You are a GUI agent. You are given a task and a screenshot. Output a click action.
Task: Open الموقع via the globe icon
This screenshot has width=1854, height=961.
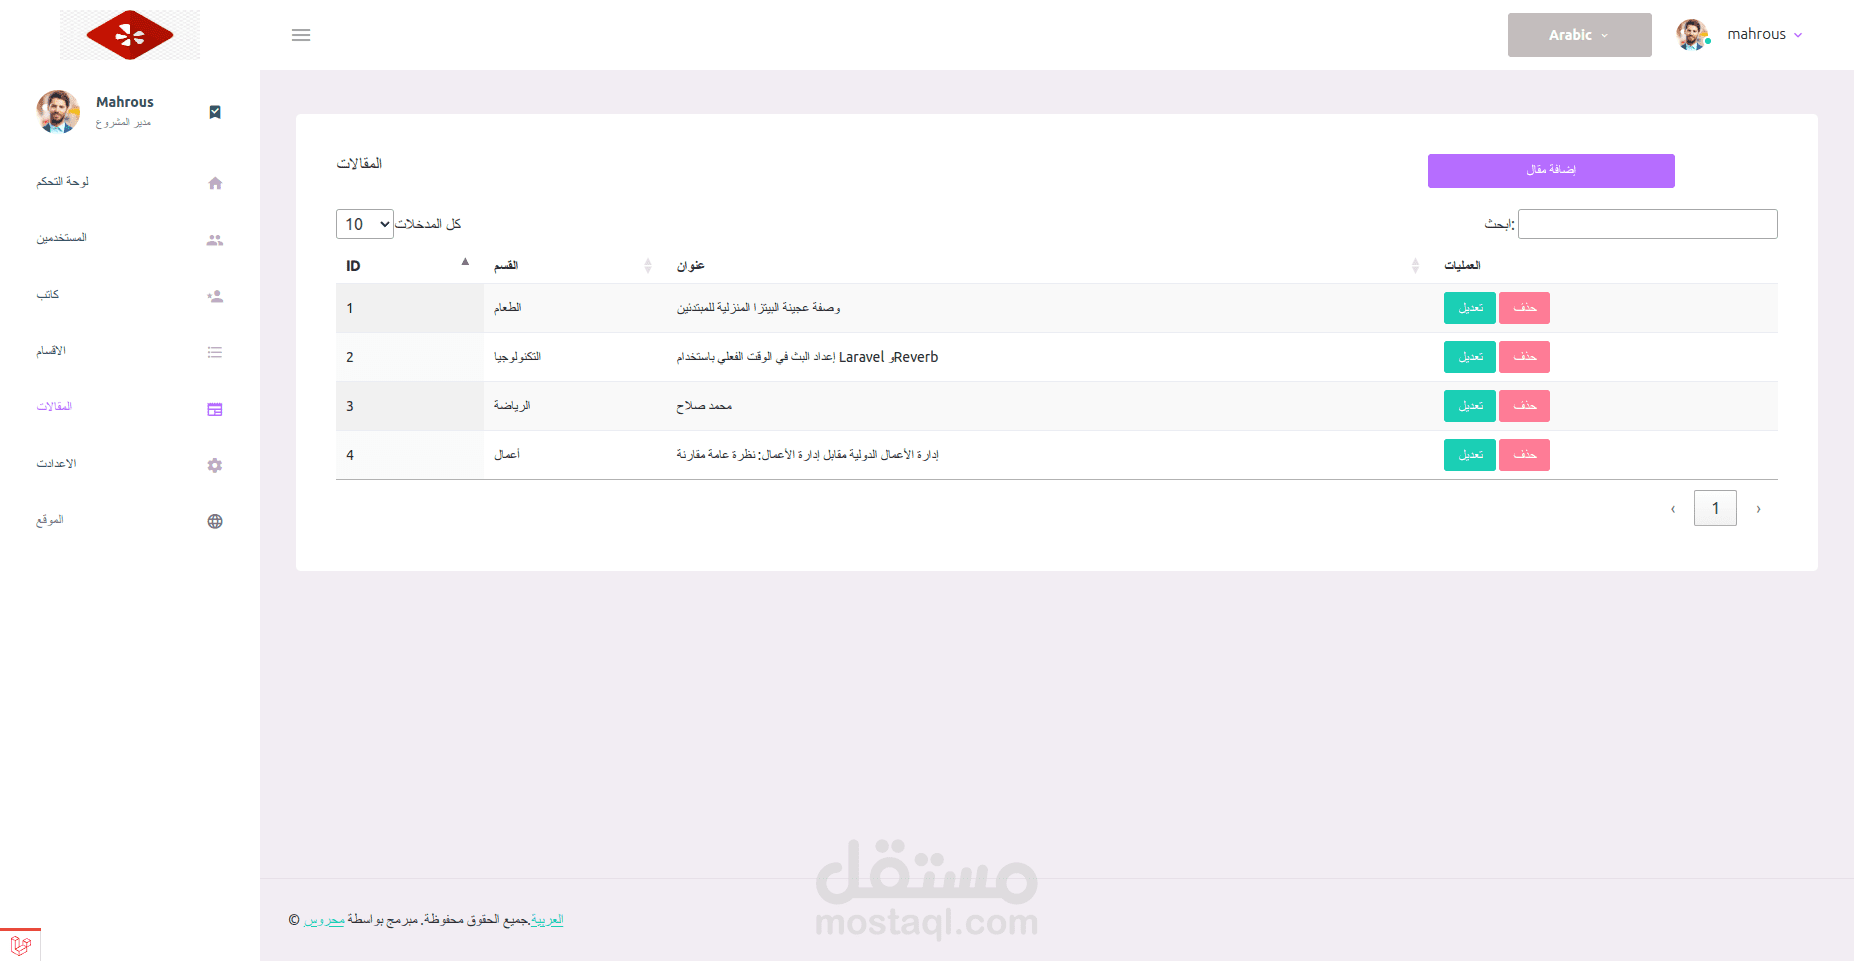point(215,521)
